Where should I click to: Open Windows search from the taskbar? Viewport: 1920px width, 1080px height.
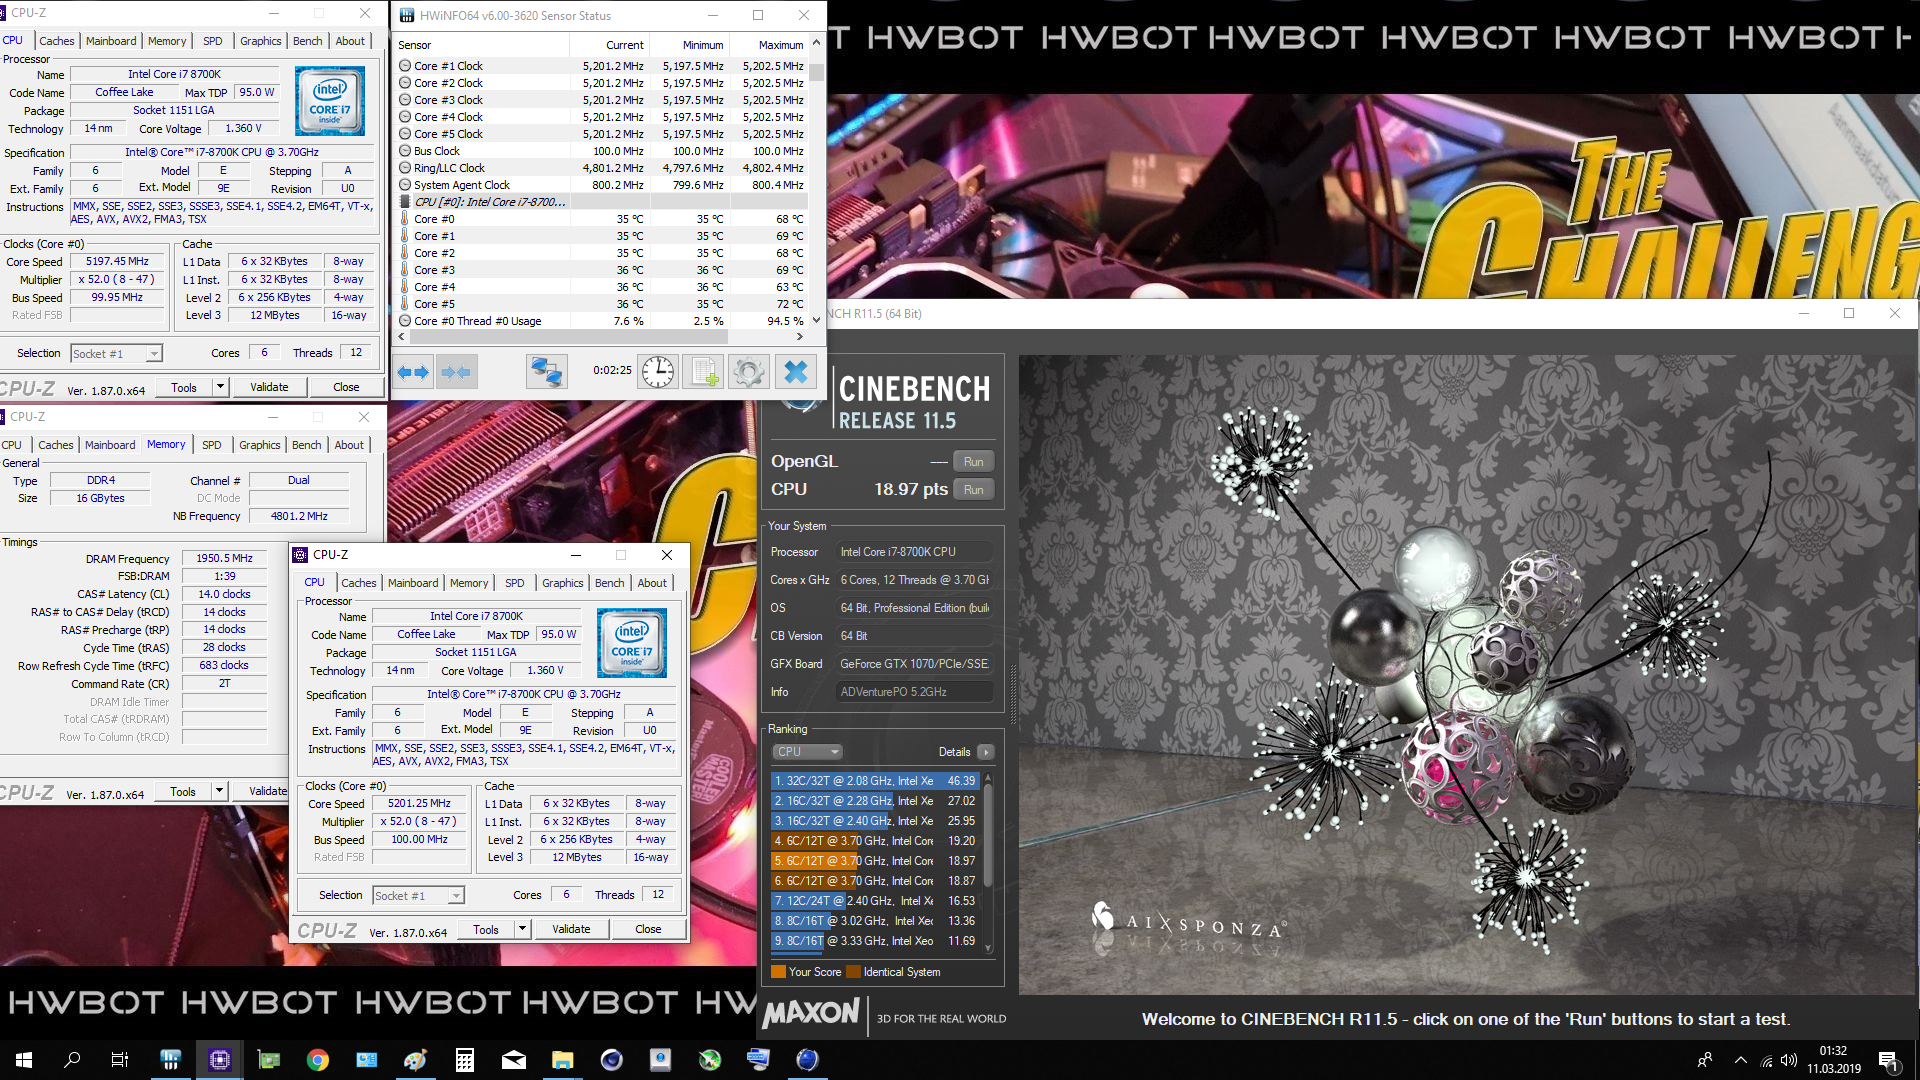pyautogui.click(x=72, y=1060)
